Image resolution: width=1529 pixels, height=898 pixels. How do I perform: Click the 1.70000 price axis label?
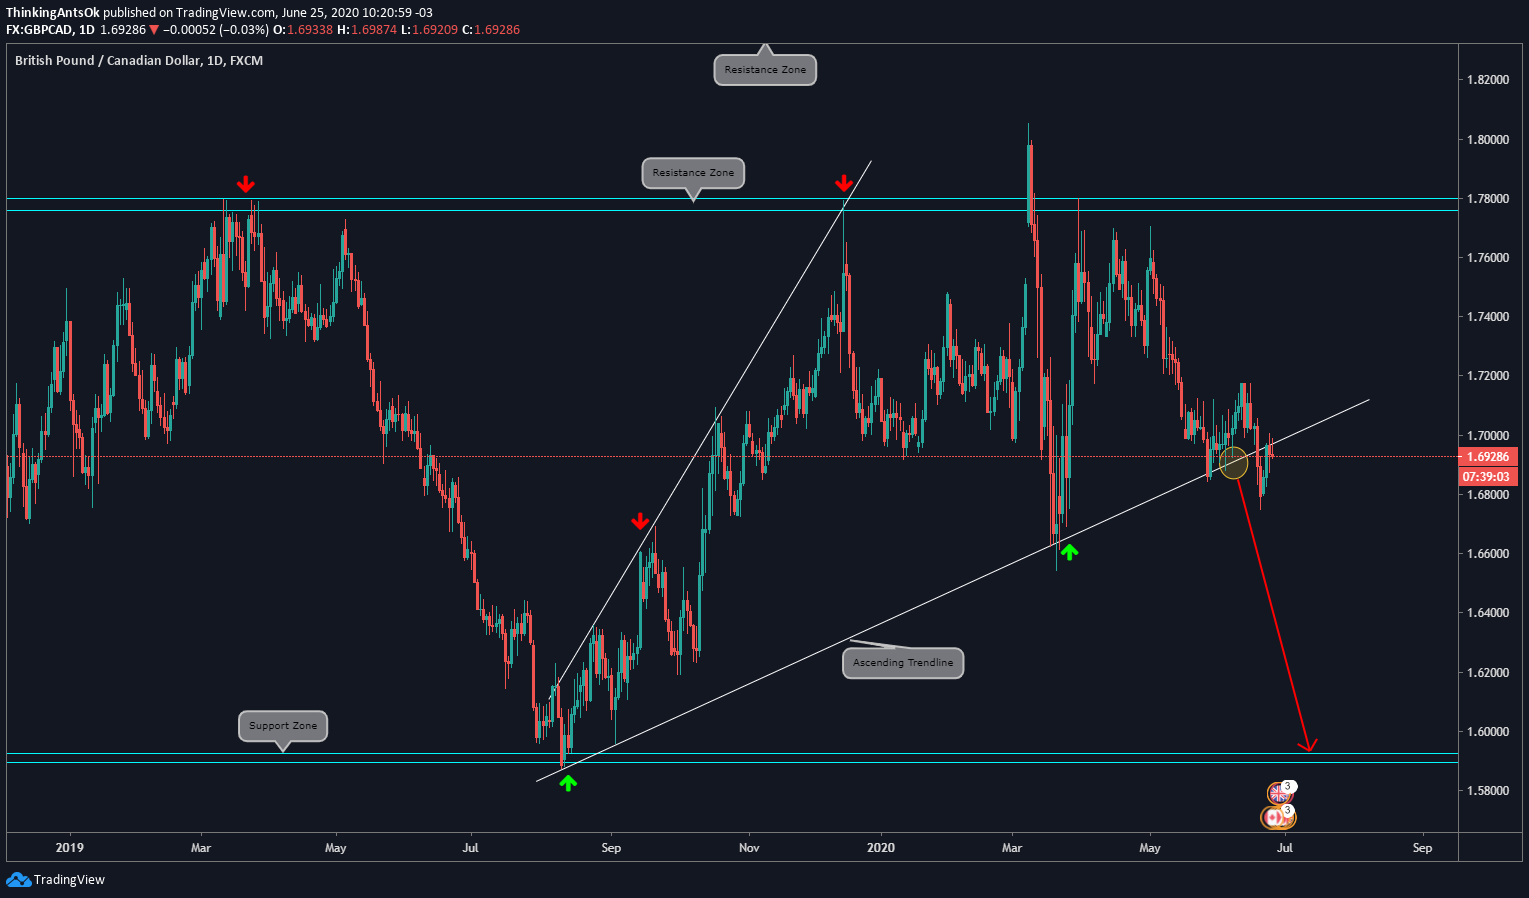1487,436
